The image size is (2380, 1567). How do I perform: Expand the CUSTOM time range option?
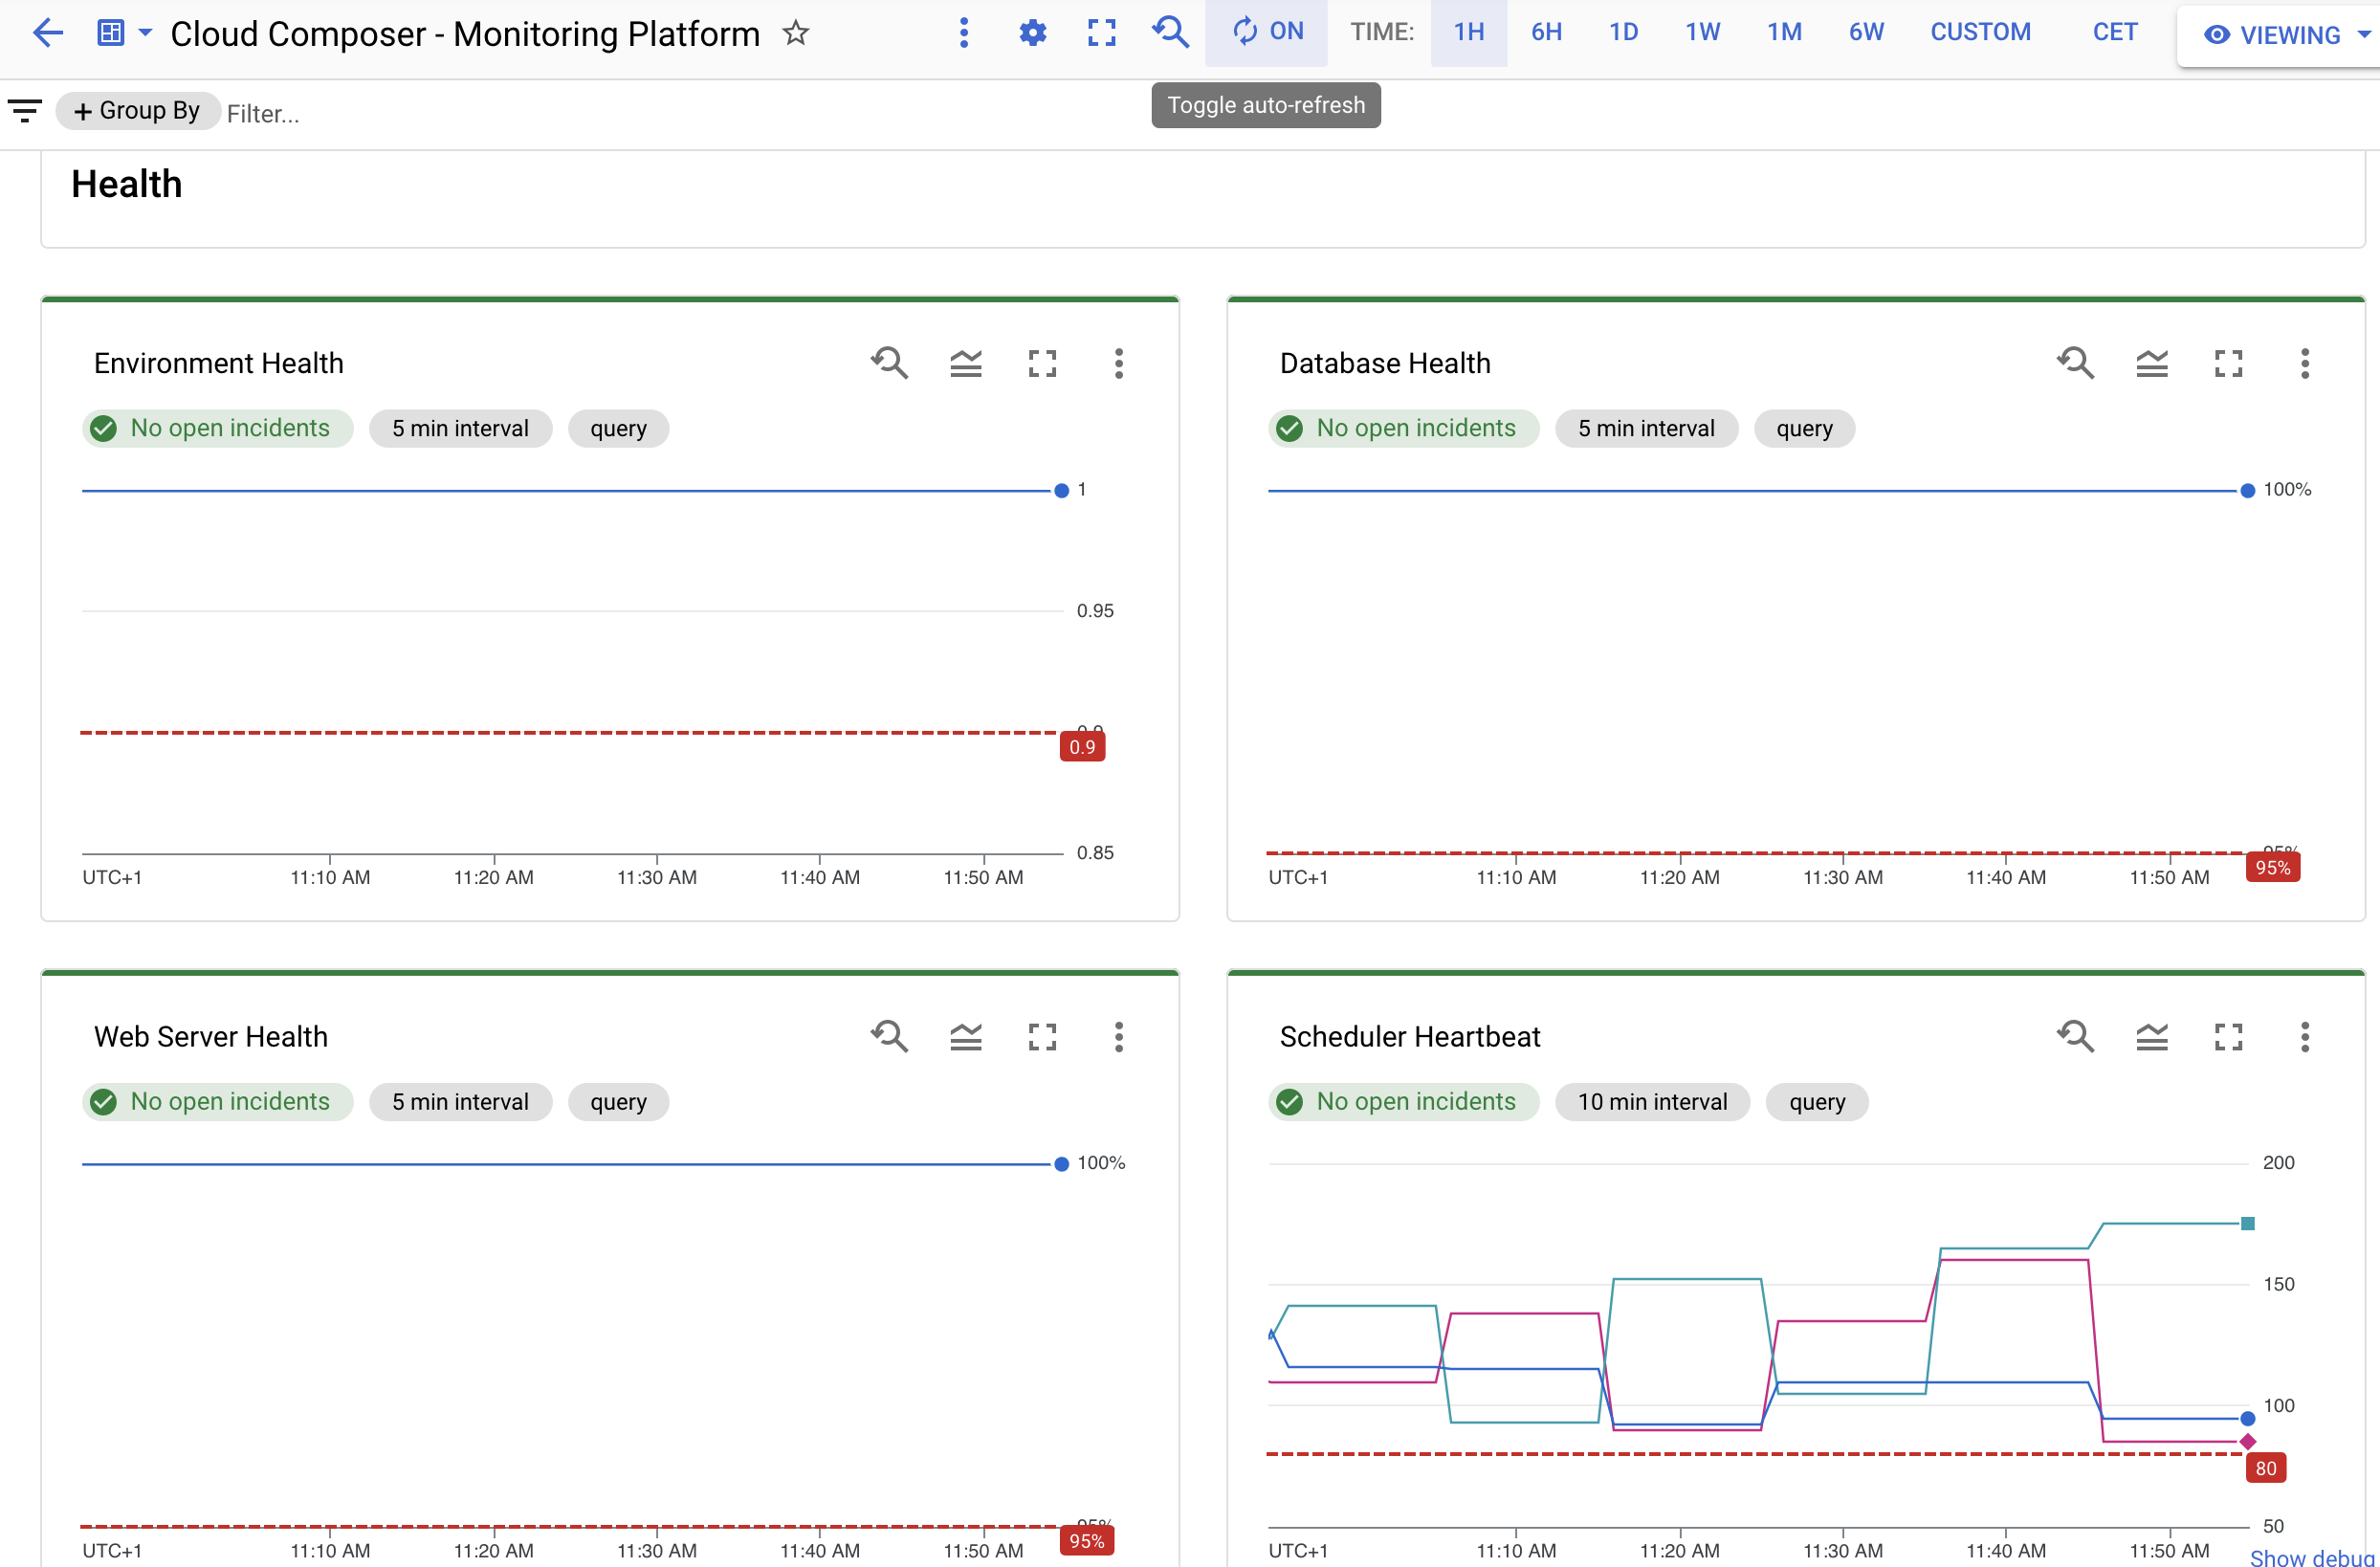(x=1979, y=33)
